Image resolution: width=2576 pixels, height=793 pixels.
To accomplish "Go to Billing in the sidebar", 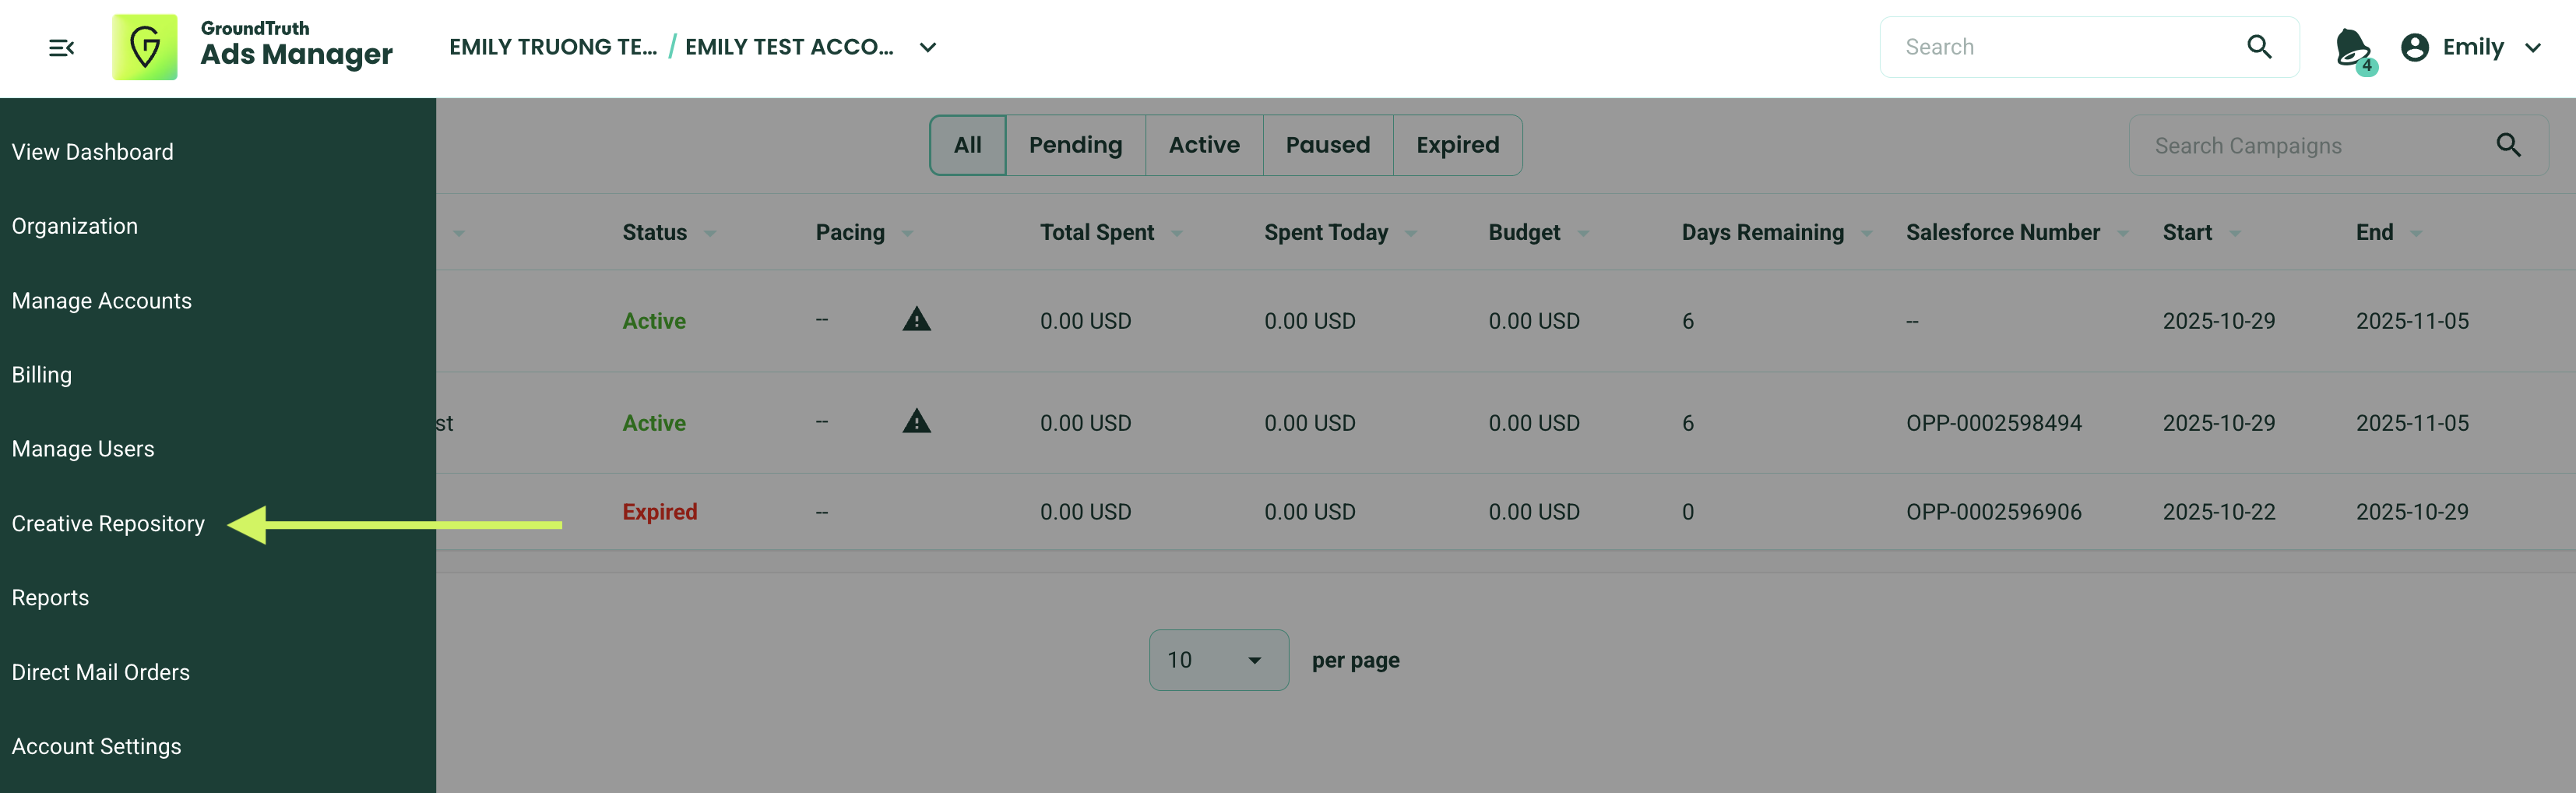I will (x=42, y=375).
